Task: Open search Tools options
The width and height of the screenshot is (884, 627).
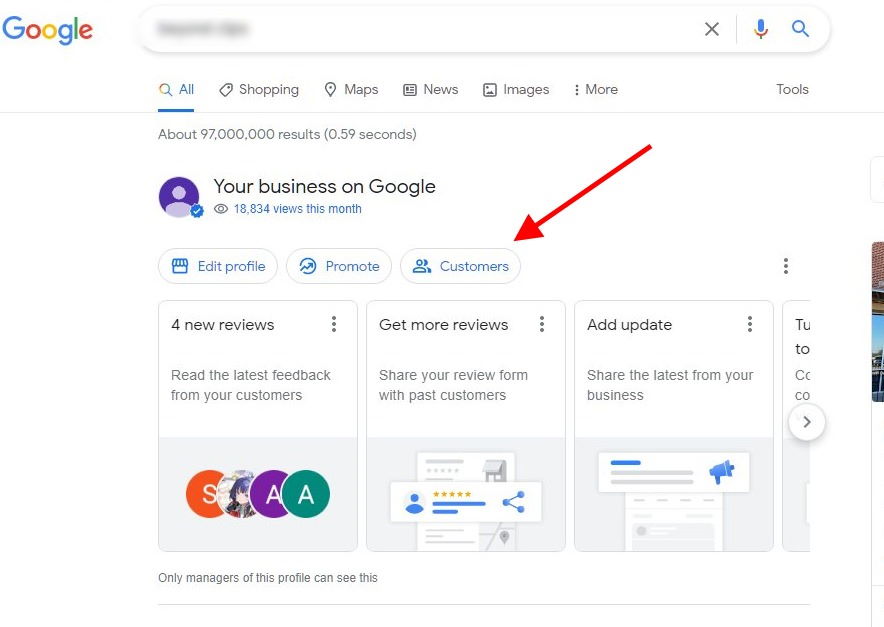Action: [x=792, y=89]
